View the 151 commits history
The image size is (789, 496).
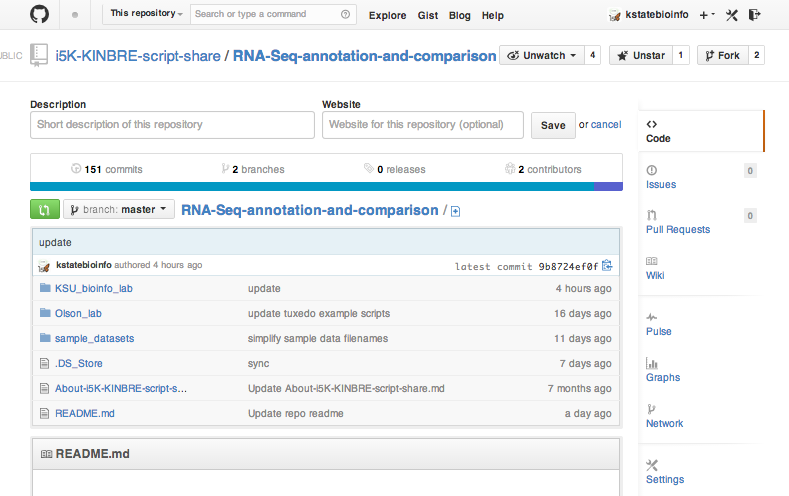click(x=107, y=169)
